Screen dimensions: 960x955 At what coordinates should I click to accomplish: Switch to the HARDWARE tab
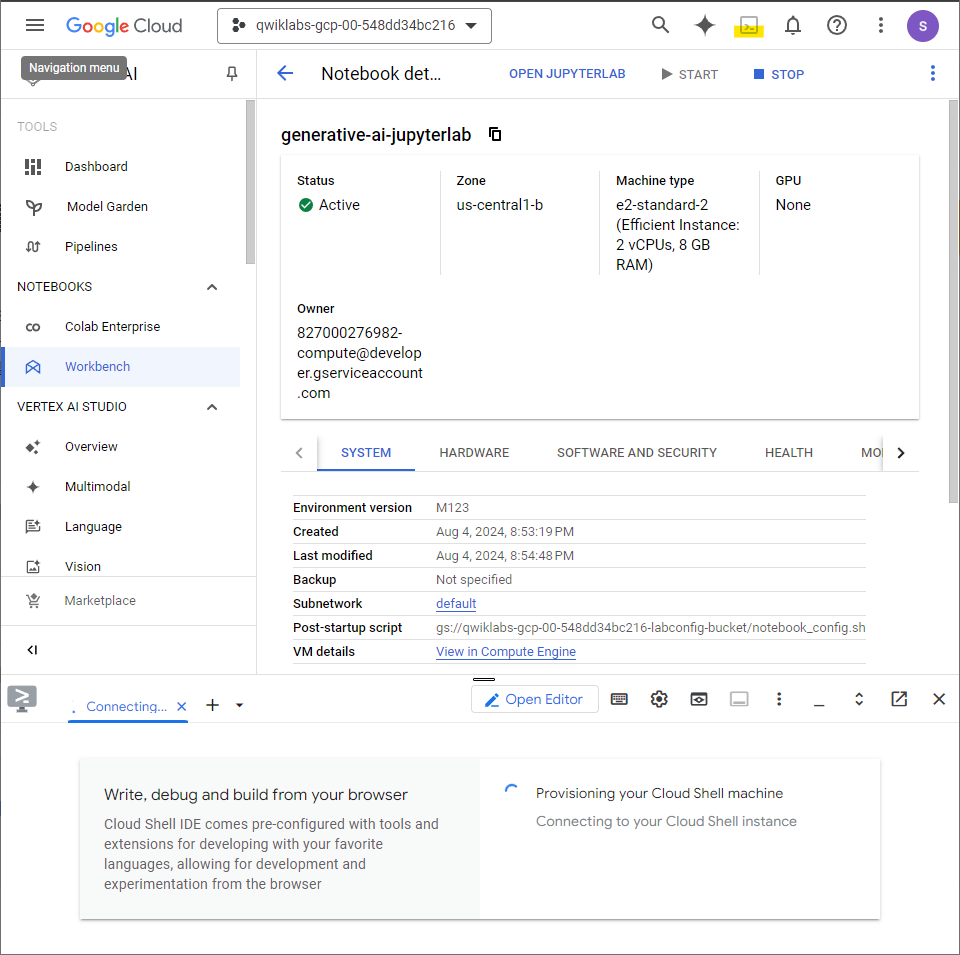pos(474,452)
